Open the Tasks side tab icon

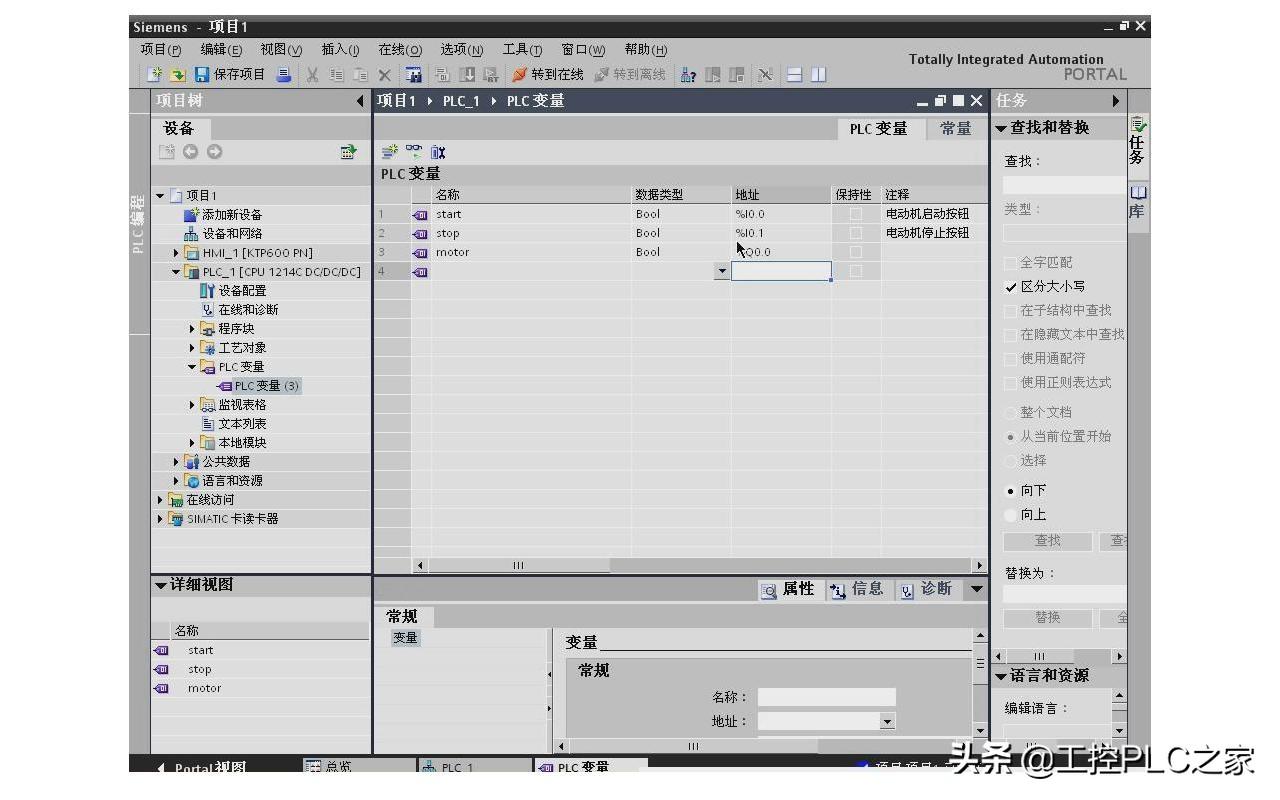pos(1138,125)
